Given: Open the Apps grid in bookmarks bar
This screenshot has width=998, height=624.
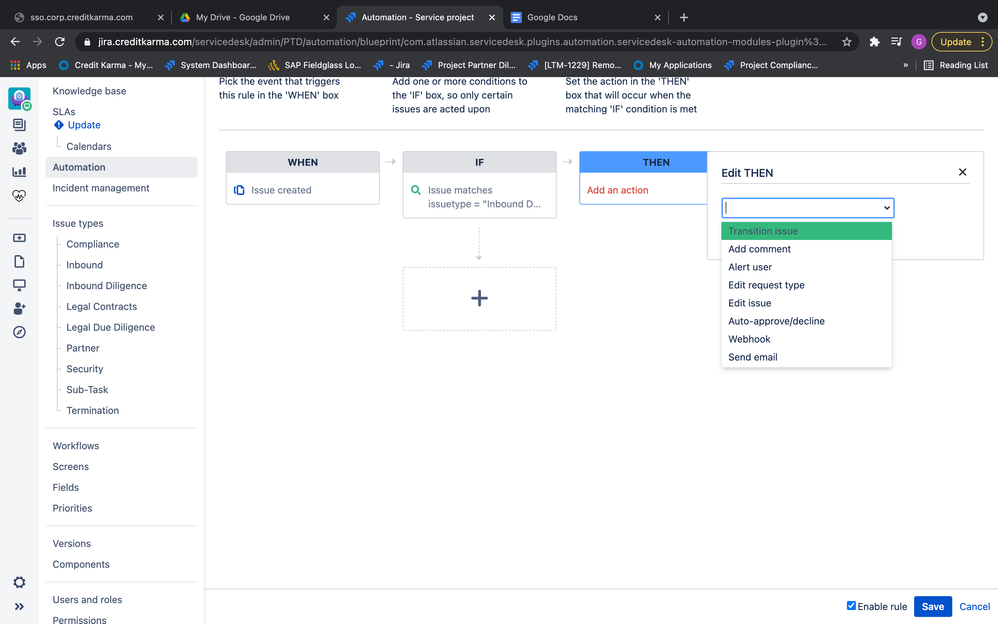Looking at the screenshot, I should click(x=28, y=65).
